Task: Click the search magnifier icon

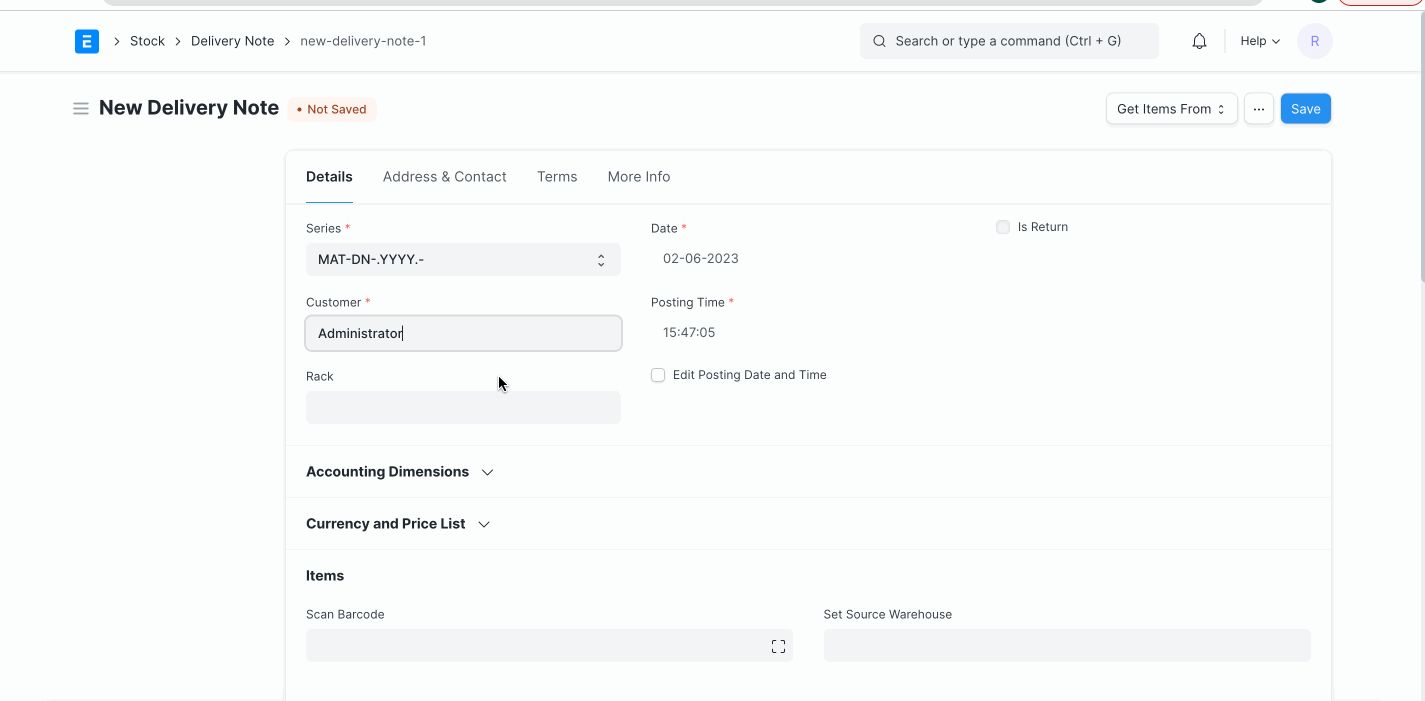Action: click(x=879, y=41)
